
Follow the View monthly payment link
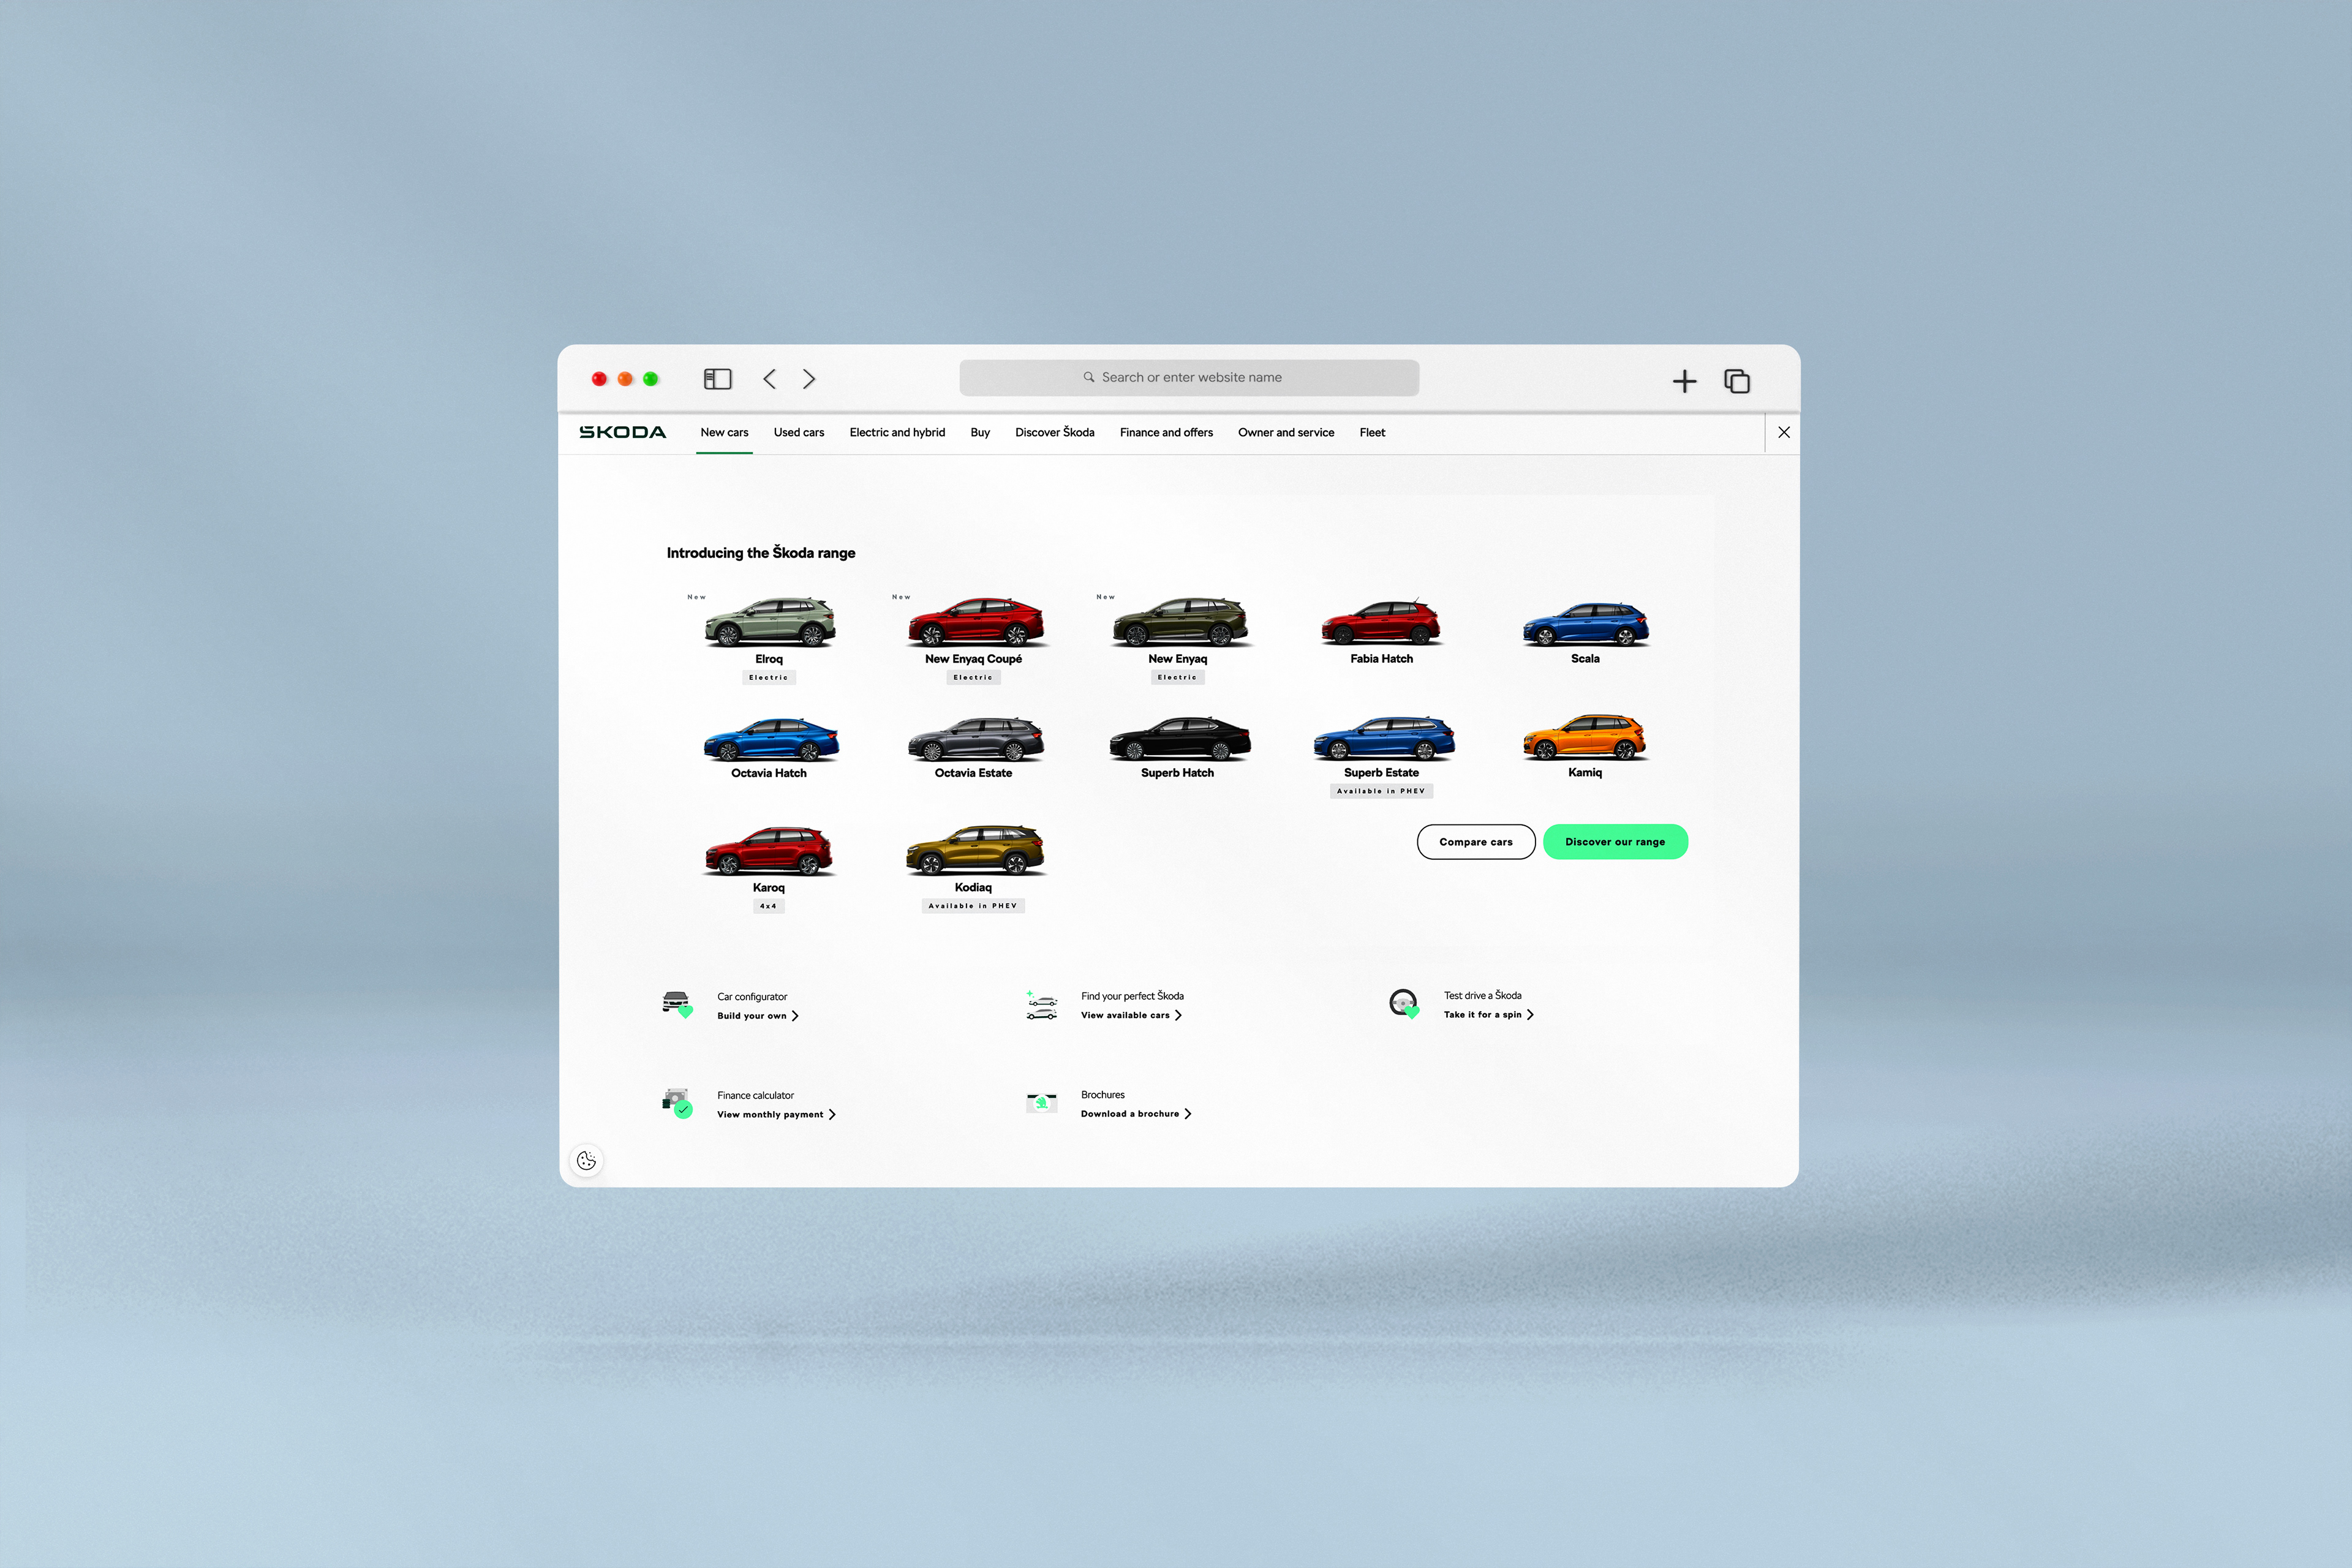point(776,1114)
